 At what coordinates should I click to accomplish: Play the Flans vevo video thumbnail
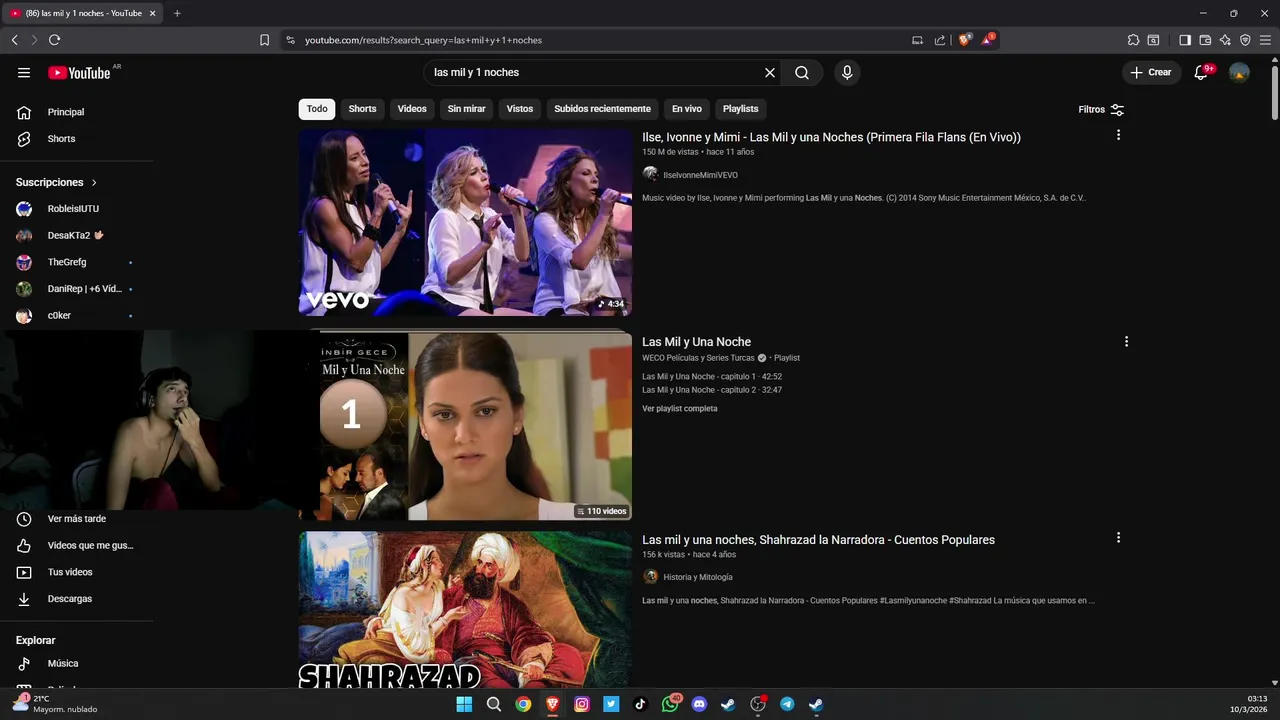coord(465,222)
